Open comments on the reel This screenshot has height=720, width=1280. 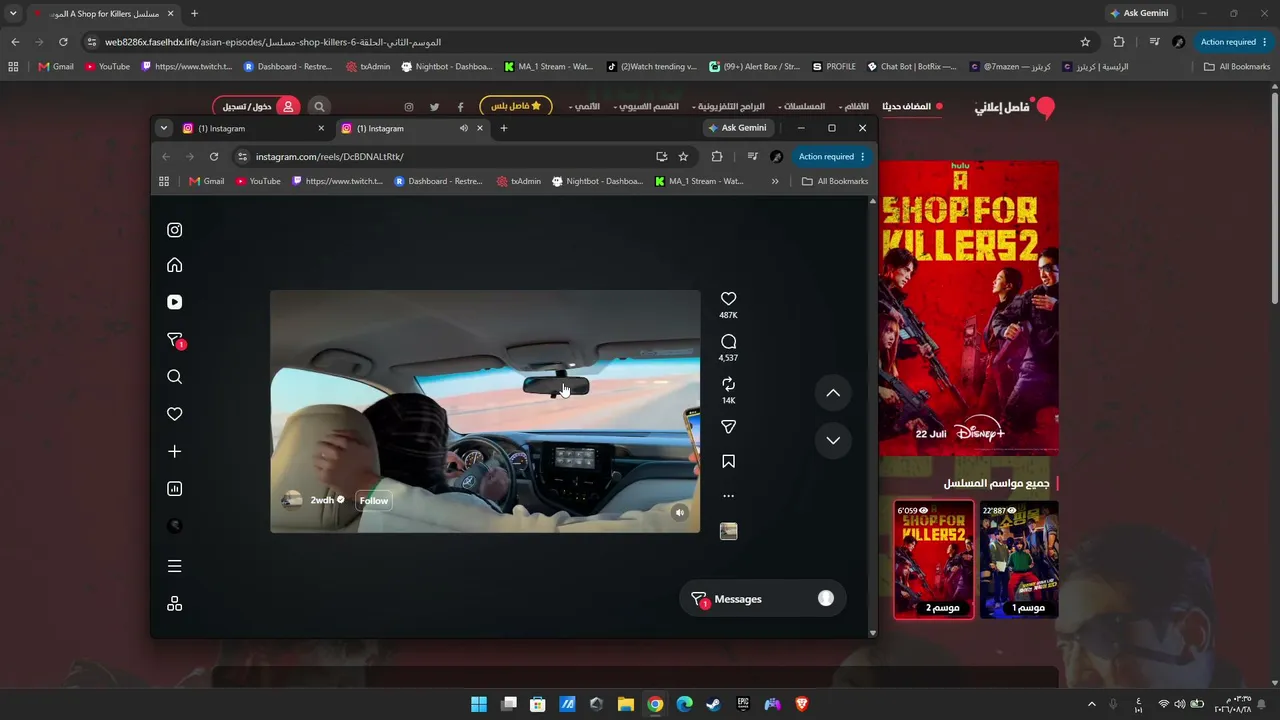click(x=728, y=342)
